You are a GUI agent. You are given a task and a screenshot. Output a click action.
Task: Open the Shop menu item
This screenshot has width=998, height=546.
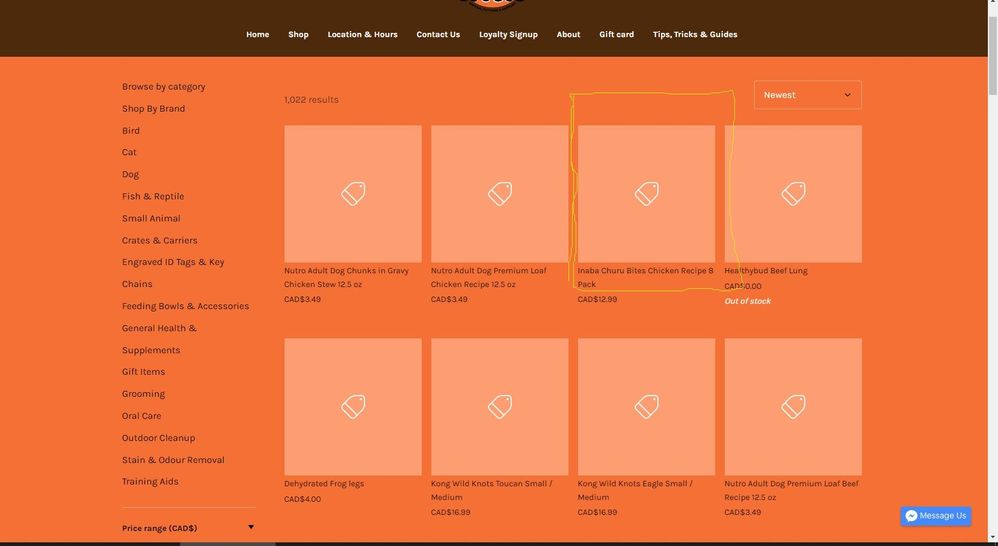(x=298, y=34)
